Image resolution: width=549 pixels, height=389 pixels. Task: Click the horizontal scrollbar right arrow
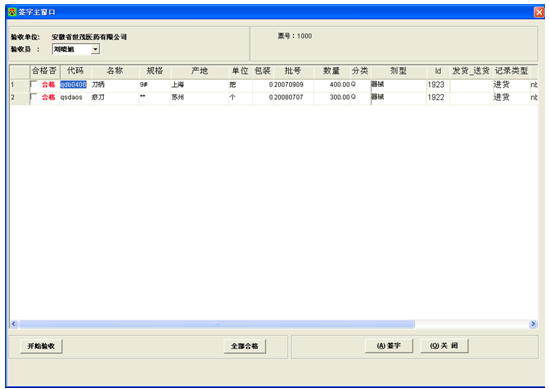click(533, 324)
